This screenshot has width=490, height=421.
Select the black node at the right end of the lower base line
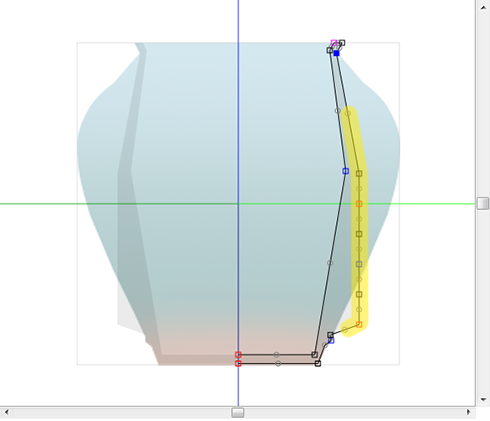pyautogui.click(x=318, y=363)
